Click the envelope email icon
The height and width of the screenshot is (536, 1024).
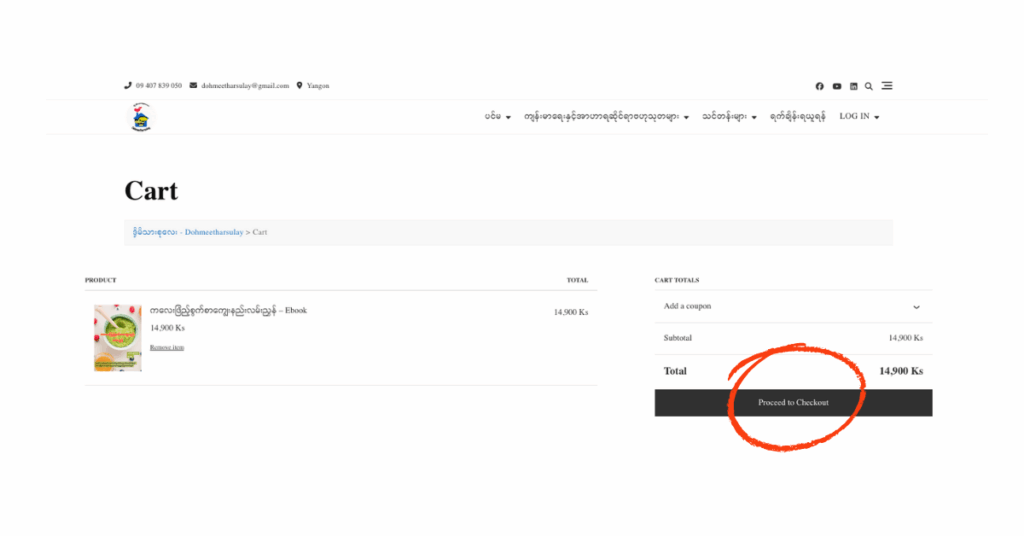pos(193,86)
